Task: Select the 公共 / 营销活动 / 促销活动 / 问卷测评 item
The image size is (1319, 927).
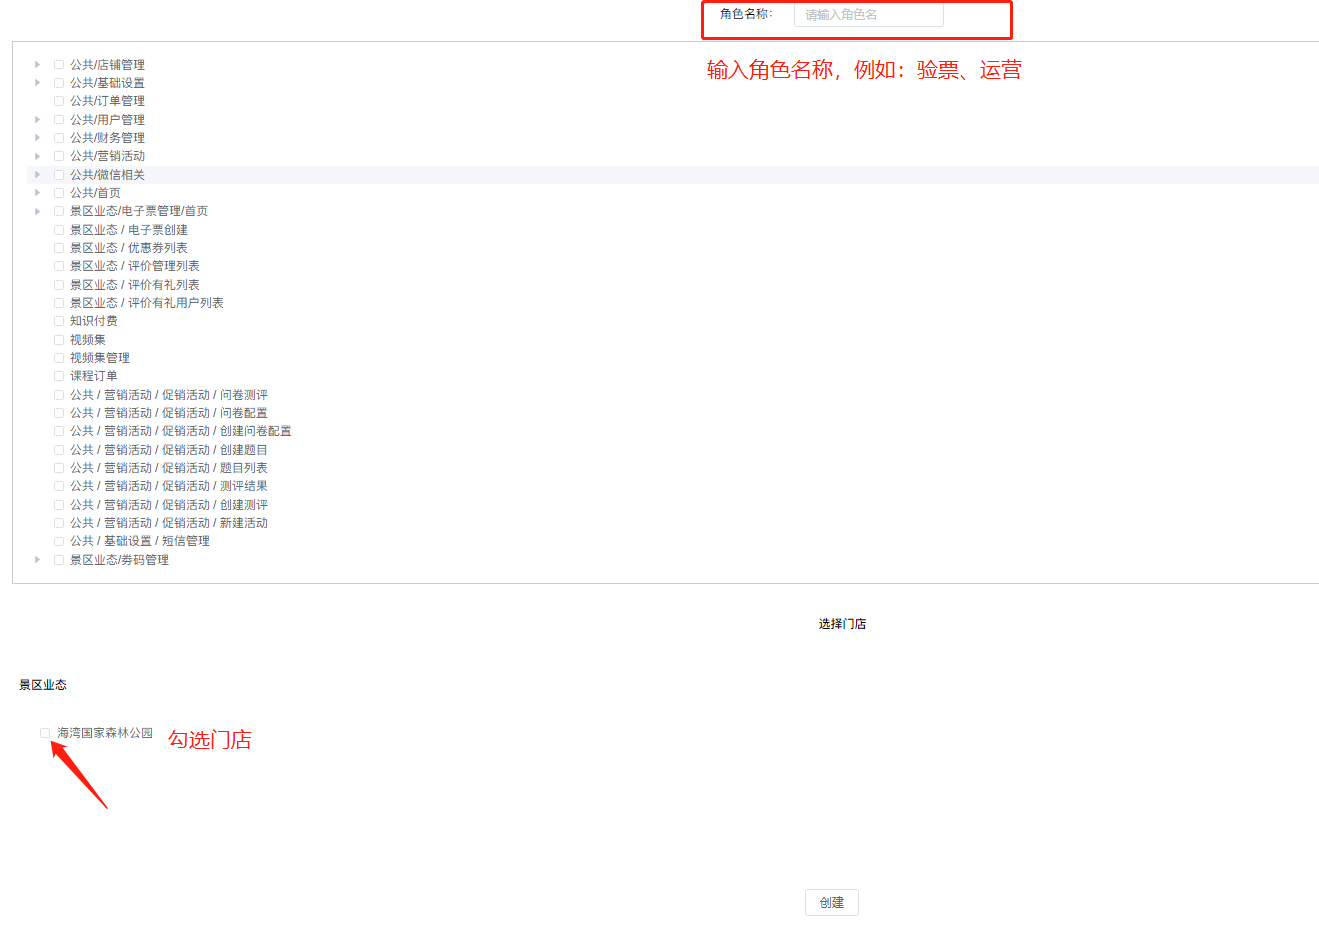Action: click(58, 394)
